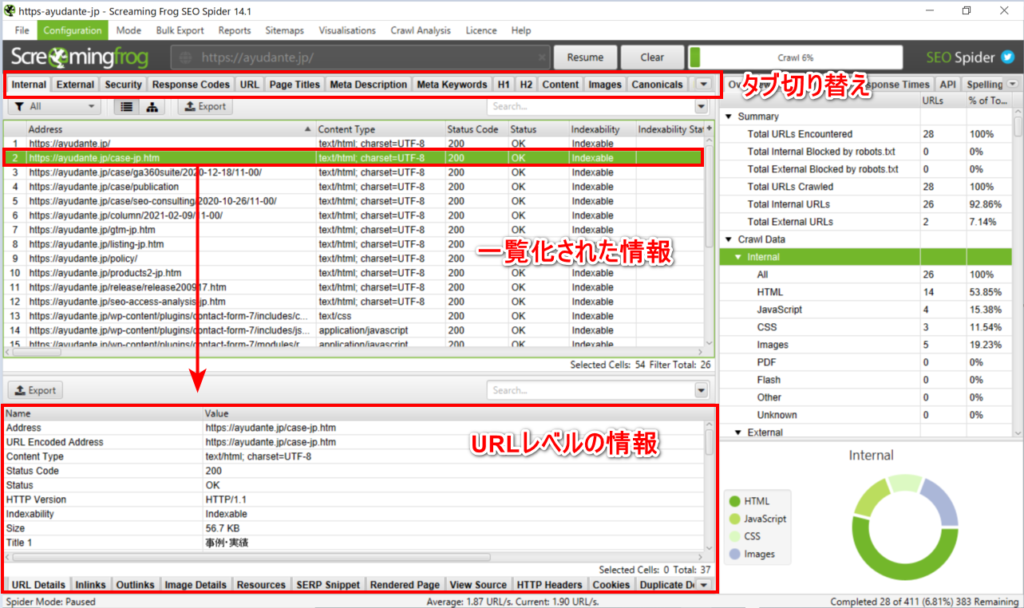The width and height of the screenshot is (1024, 608).
Task: Click Images legend color swatch
Action: click(735, 554)
